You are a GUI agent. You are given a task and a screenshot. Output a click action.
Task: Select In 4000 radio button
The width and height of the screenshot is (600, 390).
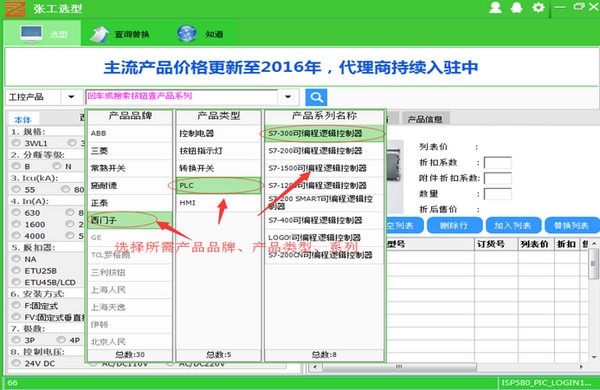click(x=16, y=235)
